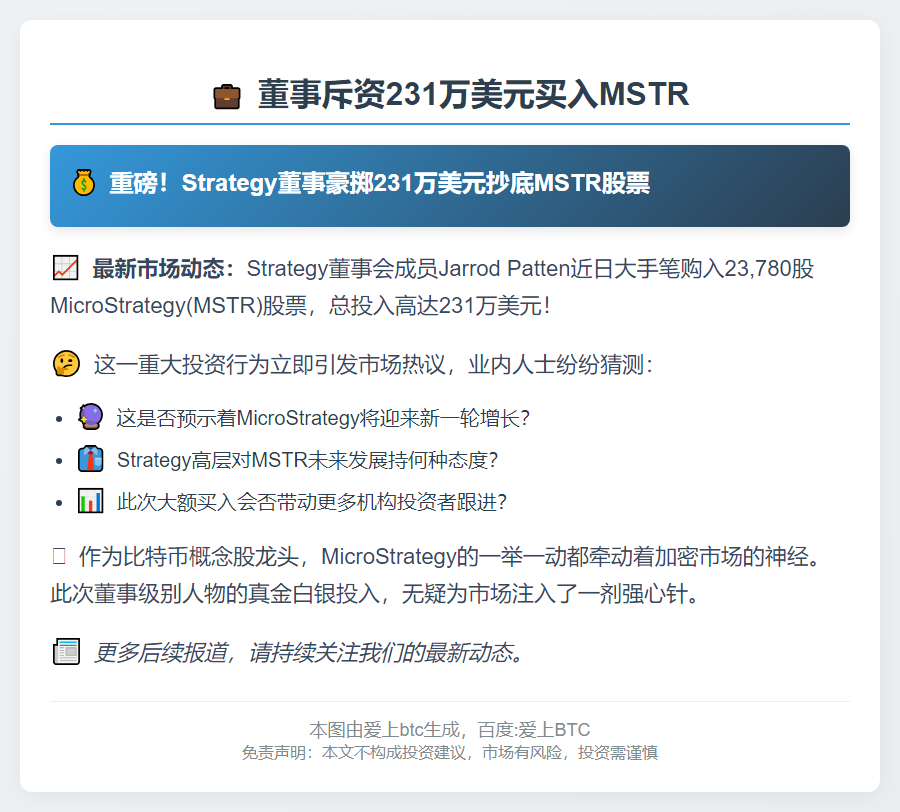Click the italic text 更多后续报道，请持续关注
The height and width of the screenshot is (812, 900).
(308, 654)
